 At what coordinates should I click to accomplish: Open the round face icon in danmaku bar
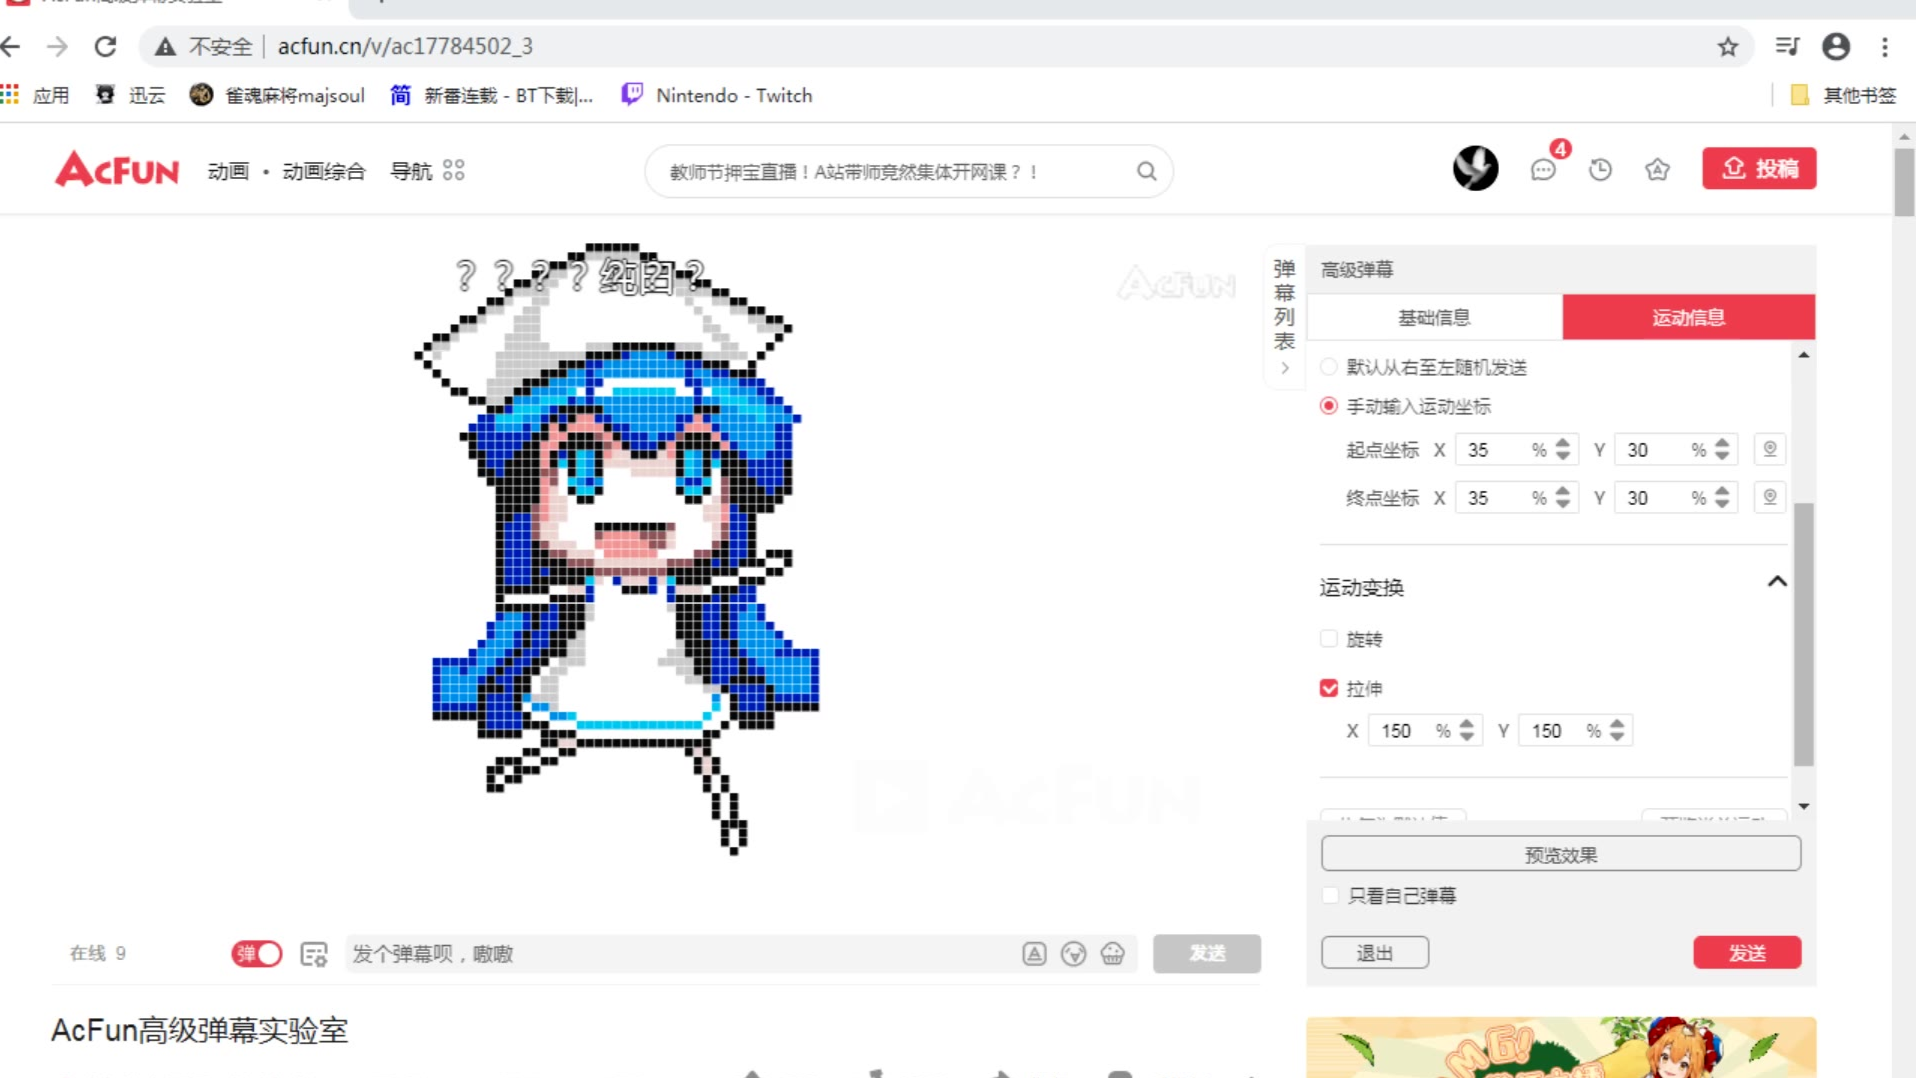point(1073,954)
